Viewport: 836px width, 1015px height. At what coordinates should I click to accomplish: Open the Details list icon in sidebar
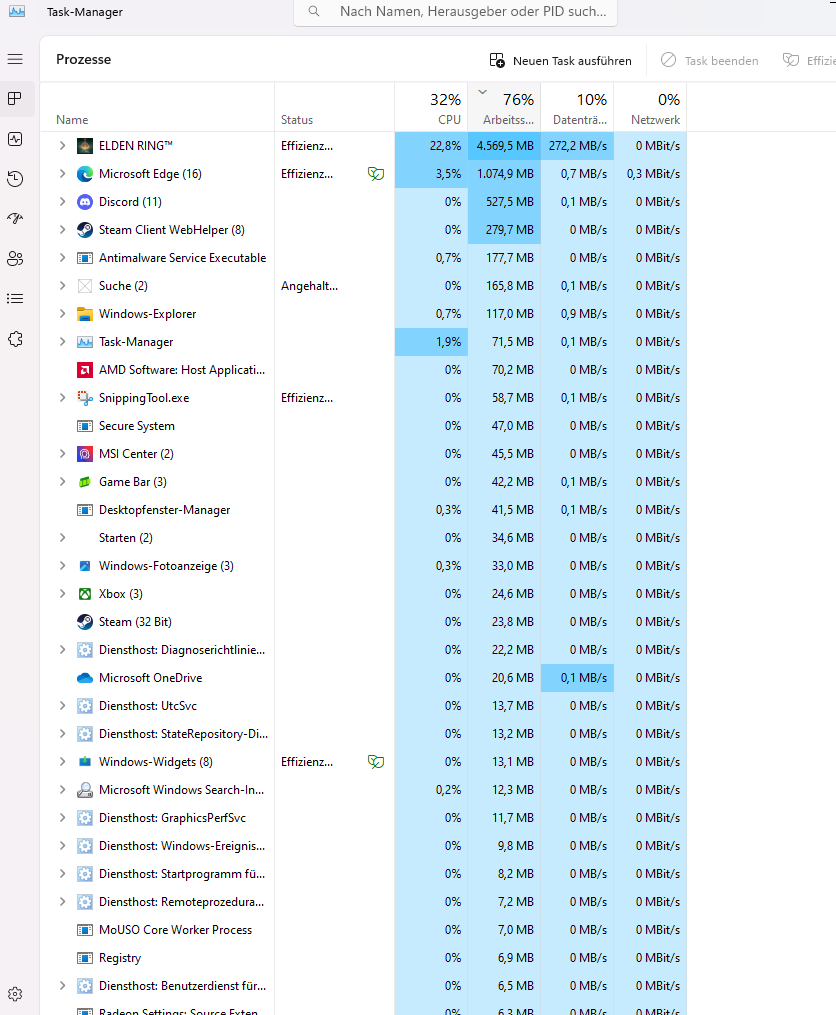[15, 298]
